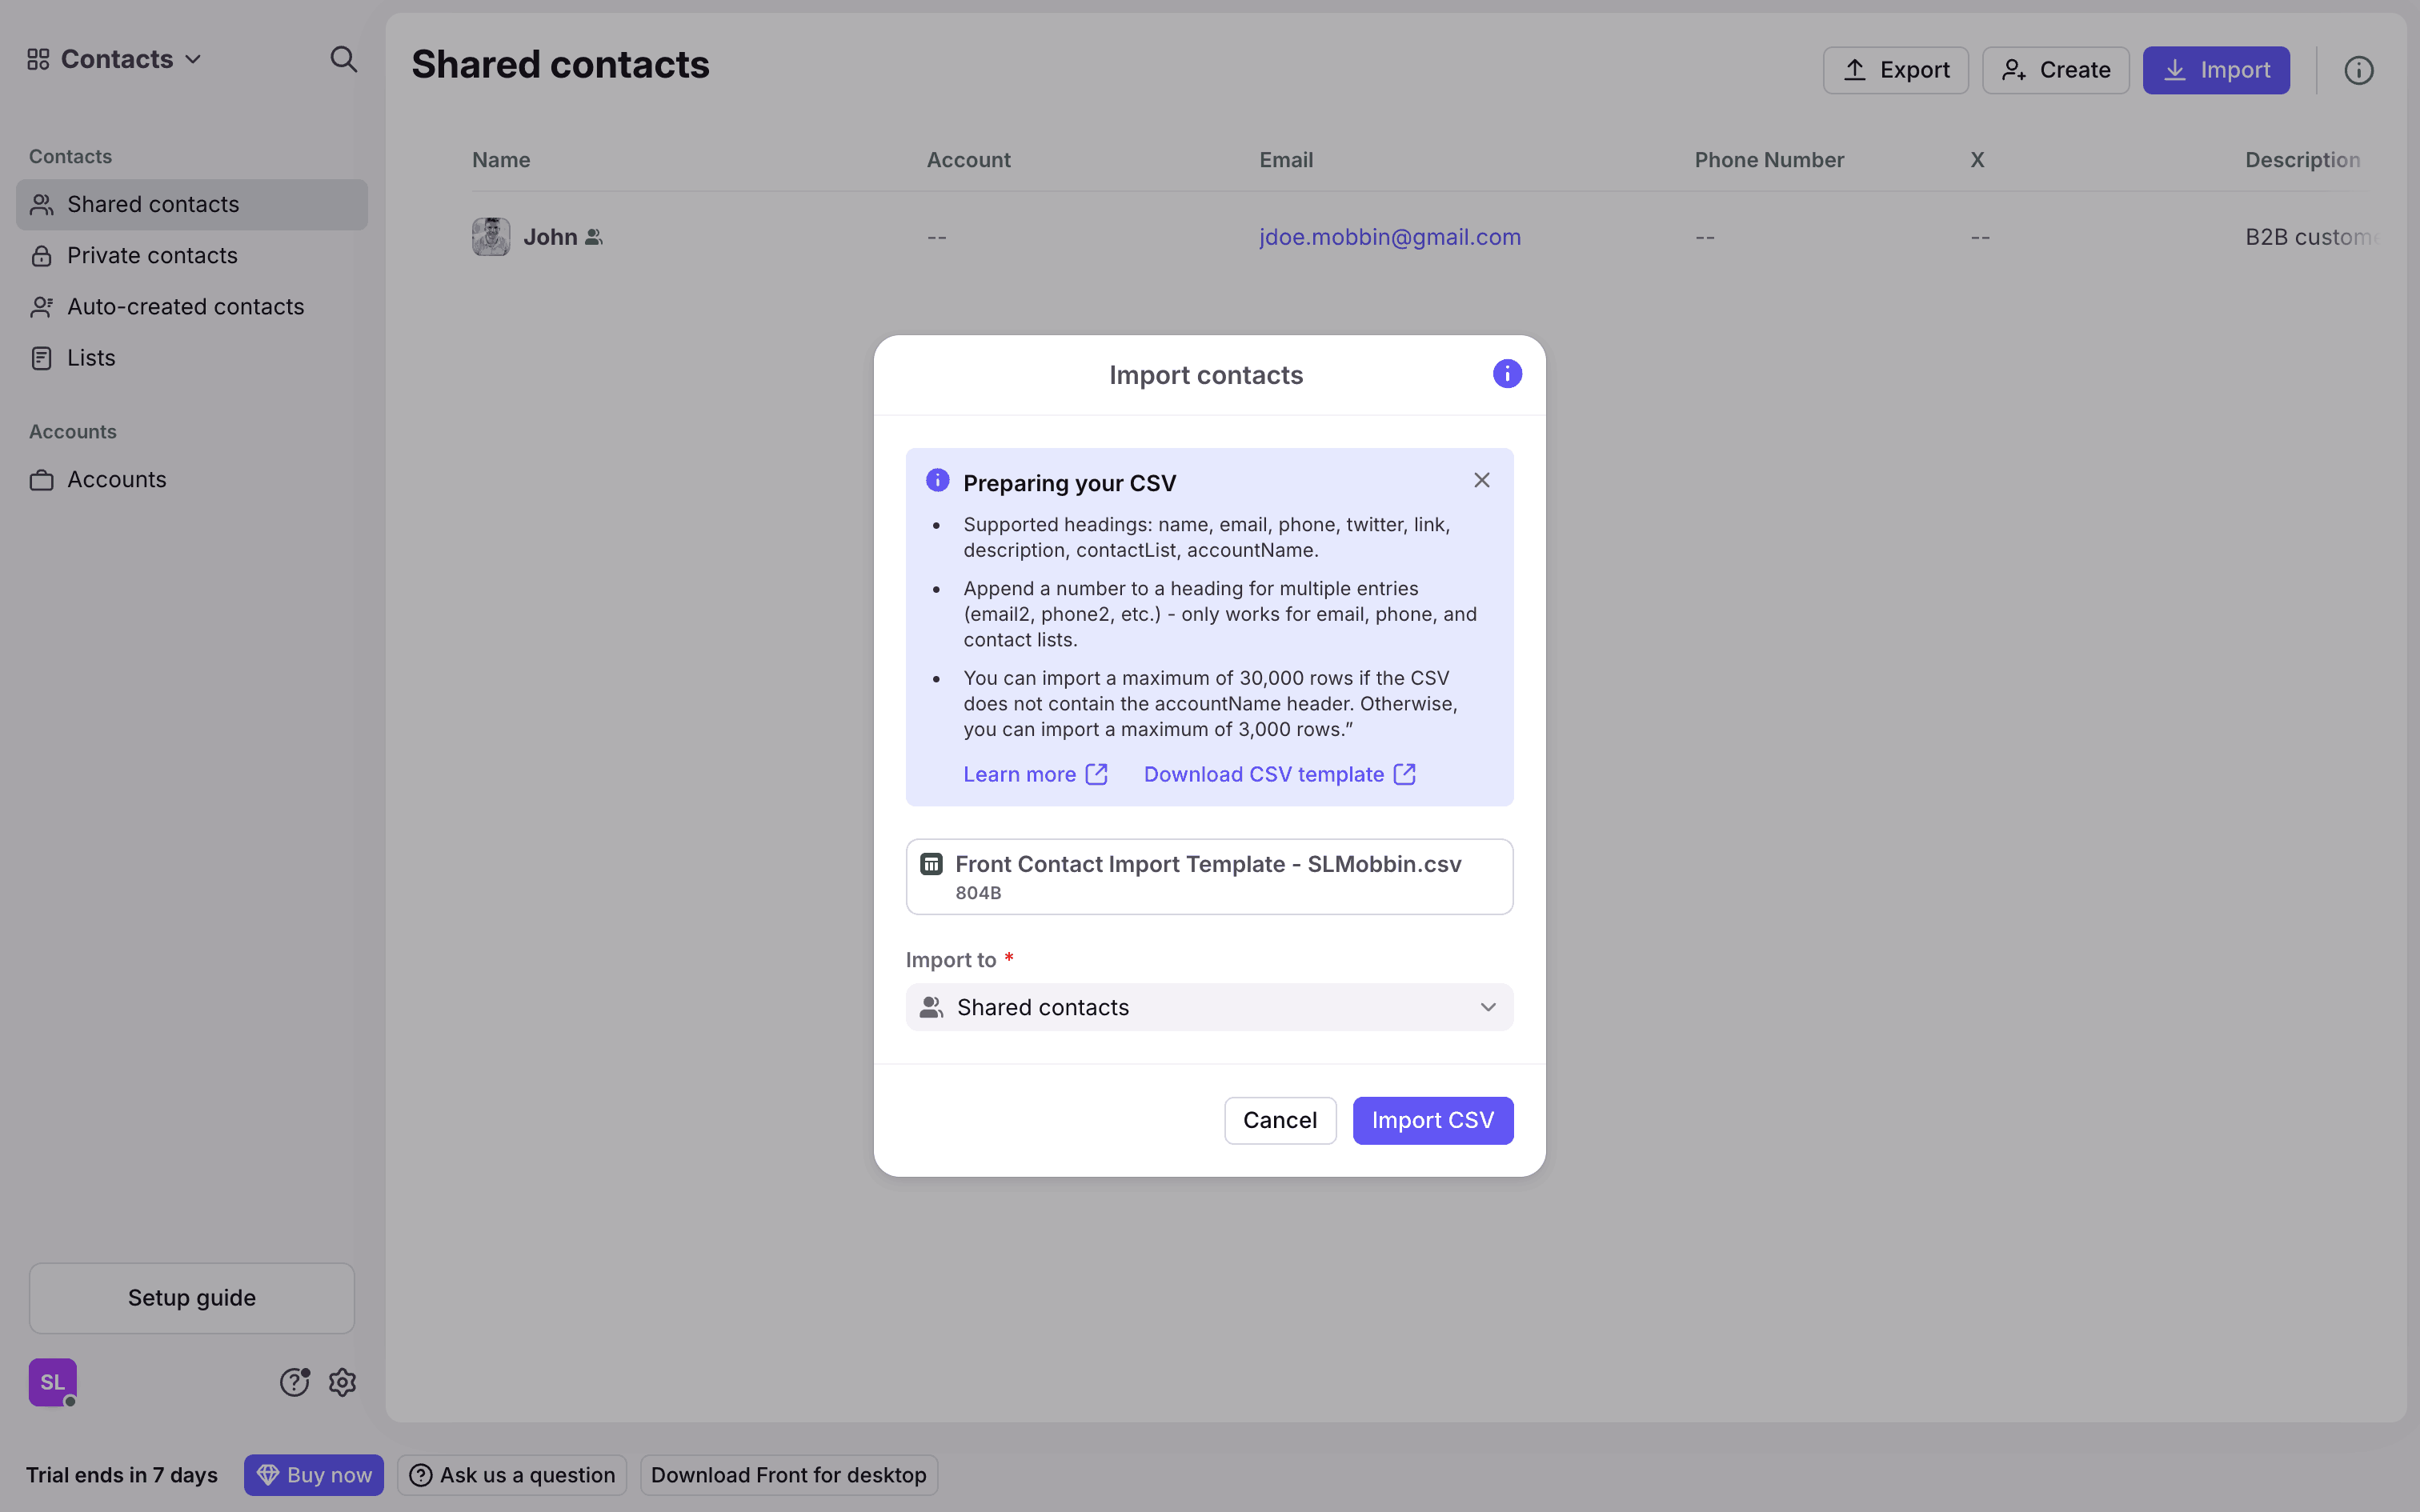Click the SL user avatar
This screenshot has height=1512, width=2420.
(52, 1382)
